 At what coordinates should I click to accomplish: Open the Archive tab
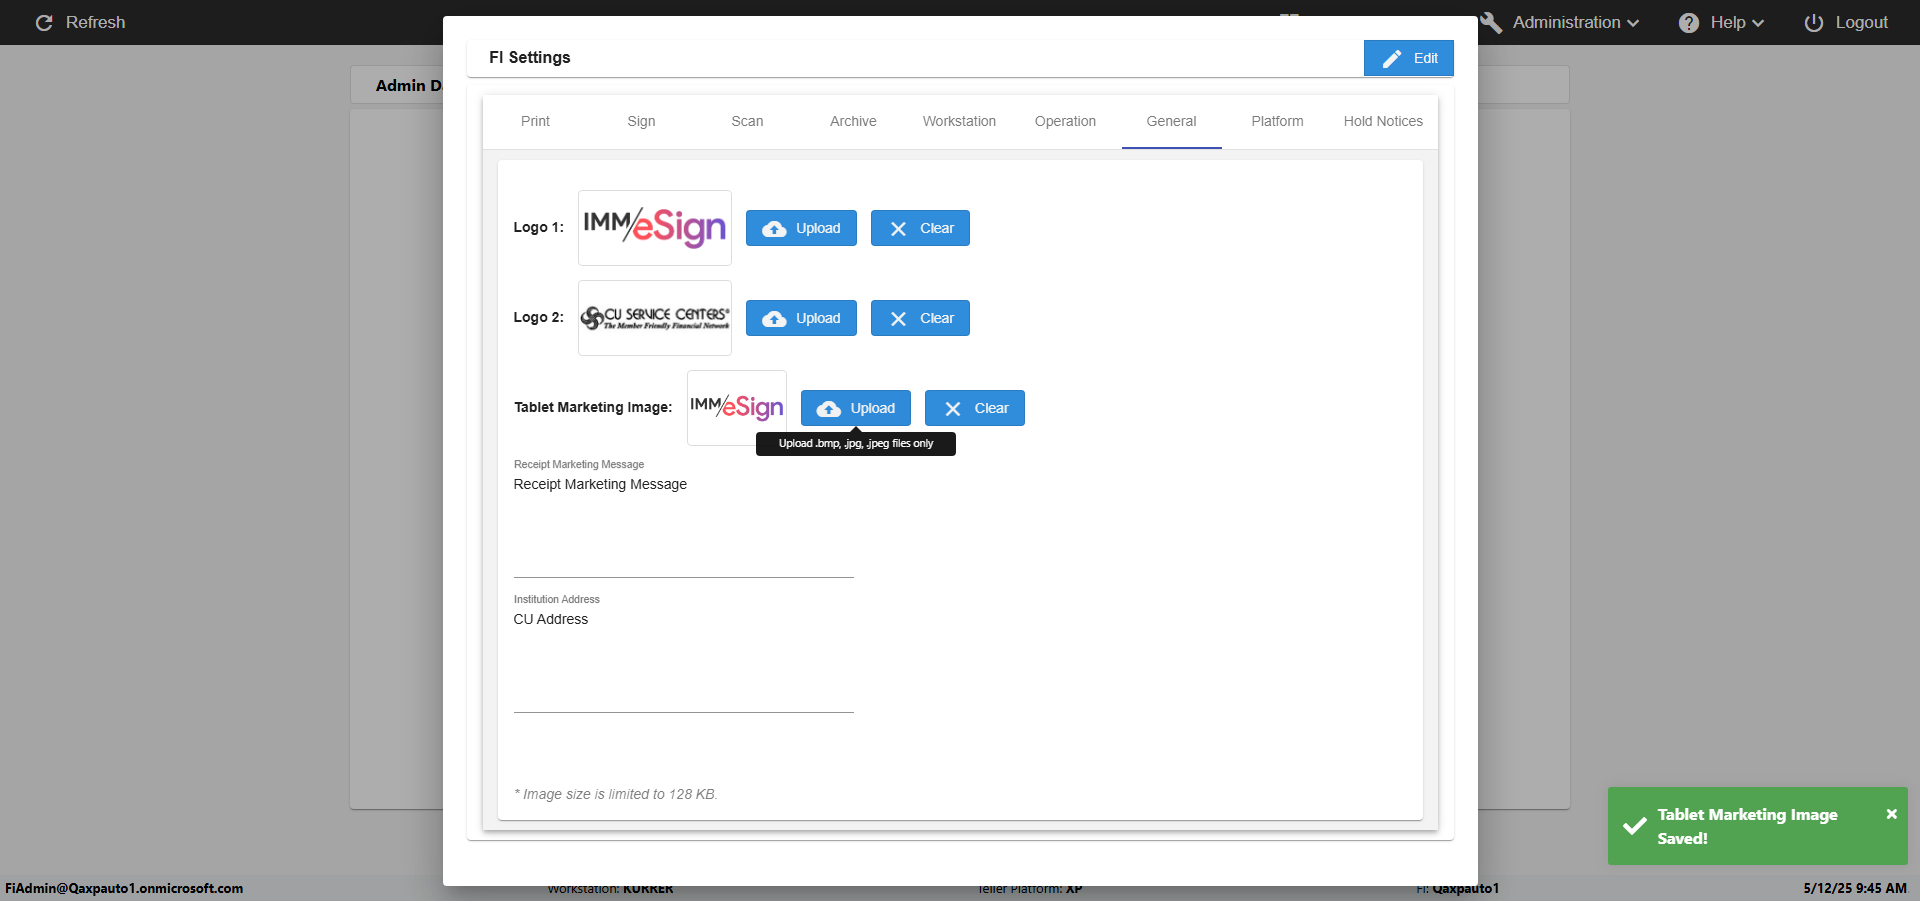point(853,121)
